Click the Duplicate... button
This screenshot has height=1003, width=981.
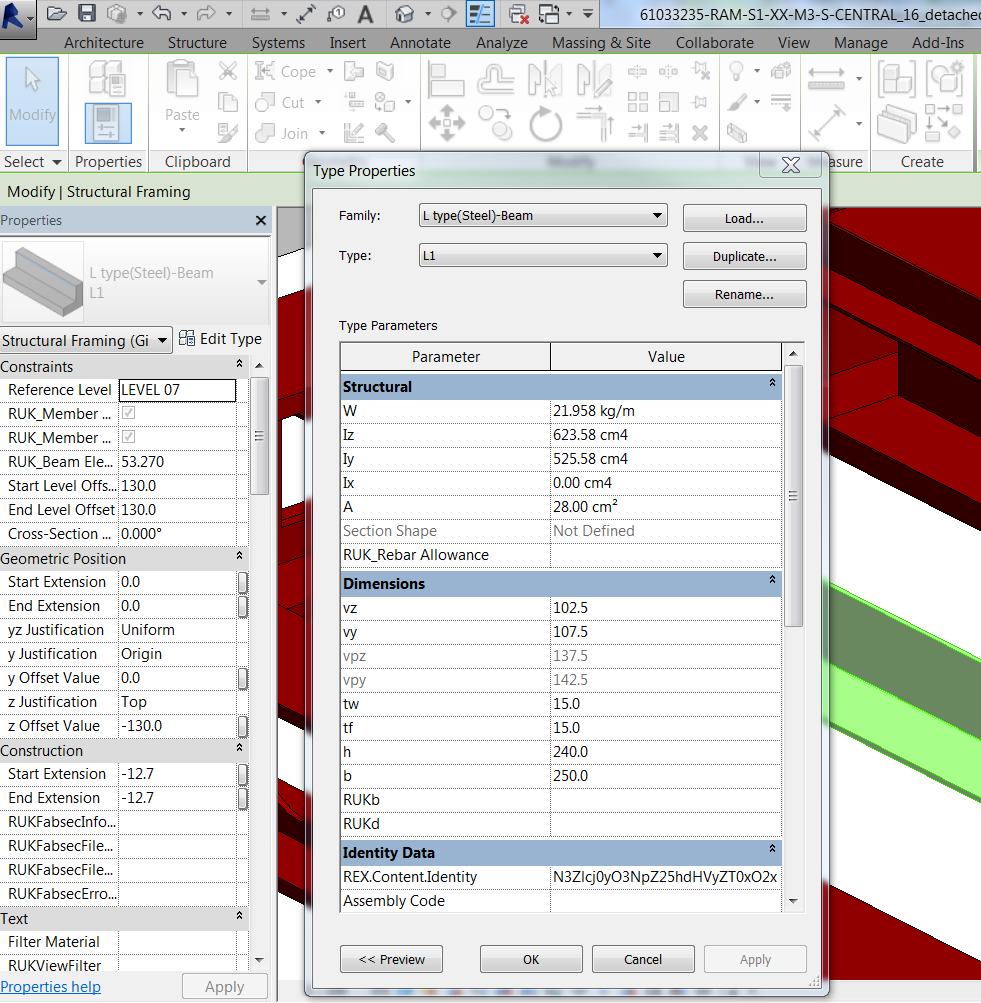[744, 257]
